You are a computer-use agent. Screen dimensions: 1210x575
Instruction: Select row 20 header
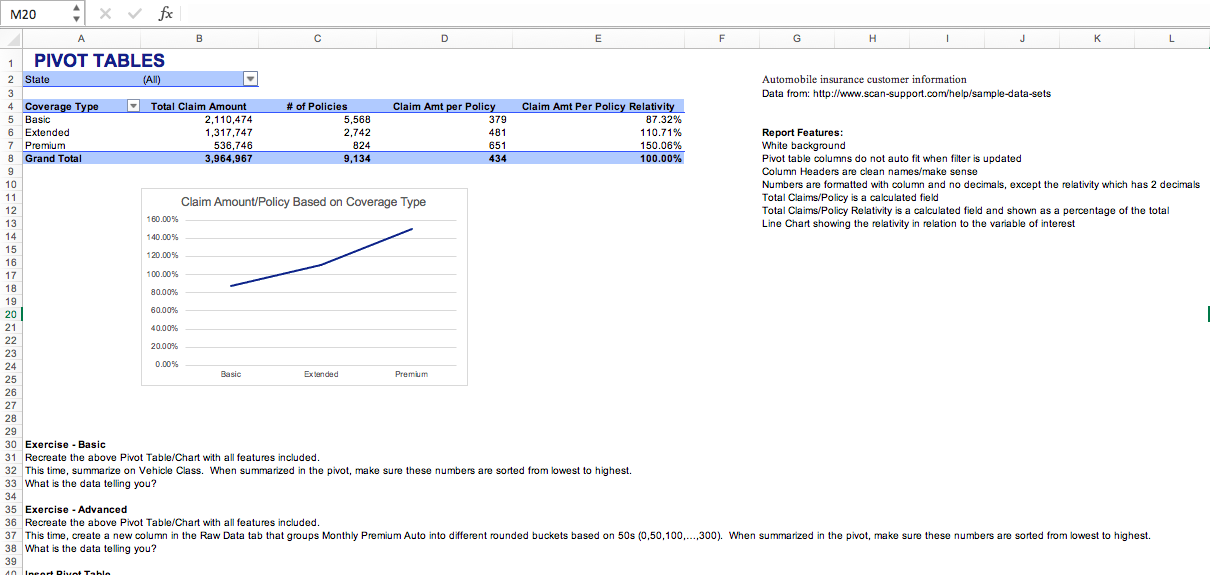[10, 314]
